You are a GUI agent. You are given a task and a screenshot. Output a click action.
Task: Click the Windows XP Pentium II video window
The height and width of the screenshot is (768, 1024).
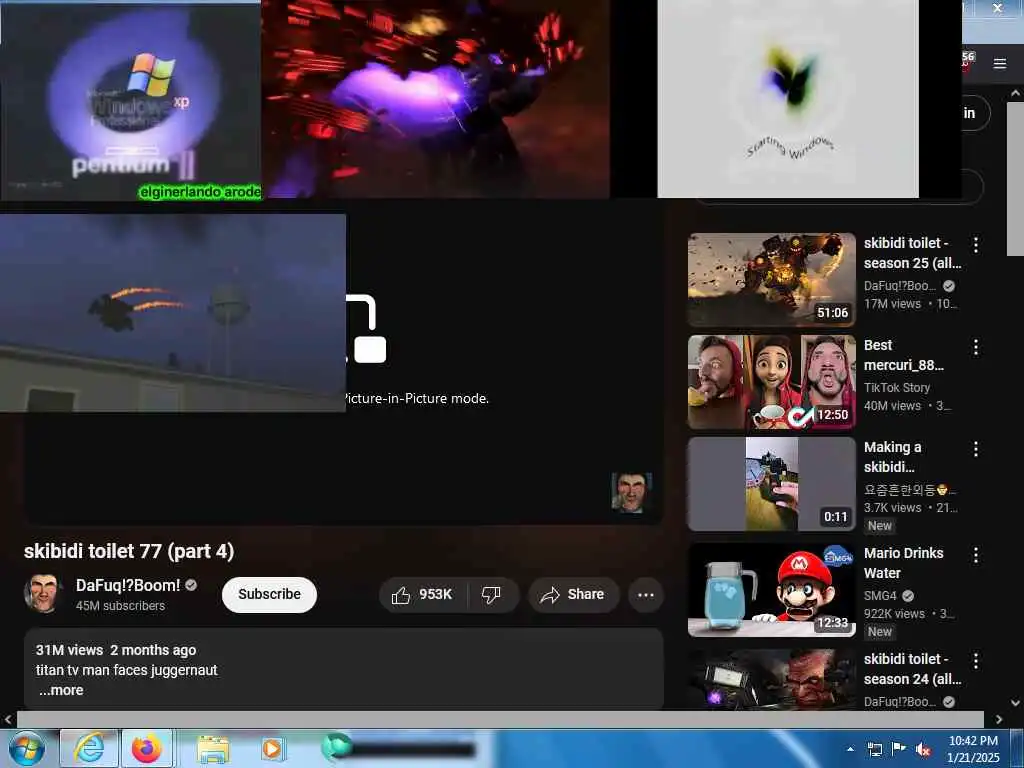(x=131, y=100)
